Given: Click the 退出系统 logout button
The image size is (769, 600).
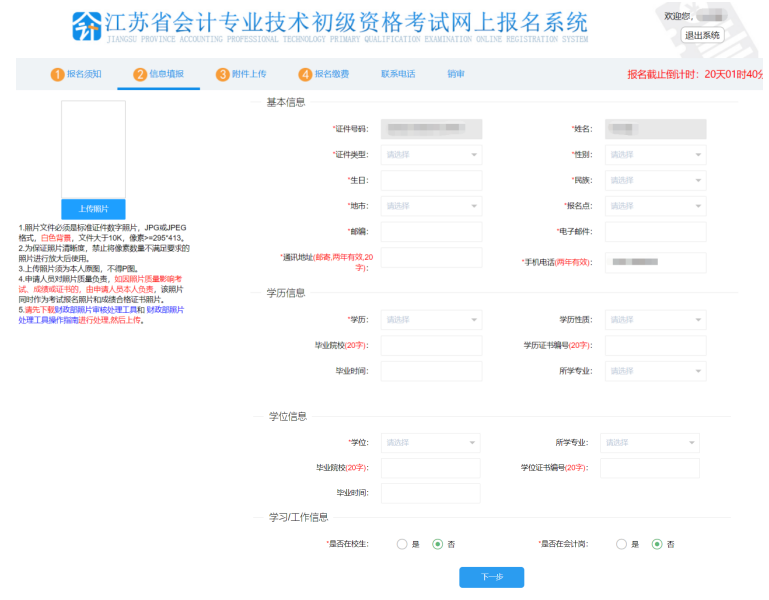Looking at the screenshot, I should [702, 35].
